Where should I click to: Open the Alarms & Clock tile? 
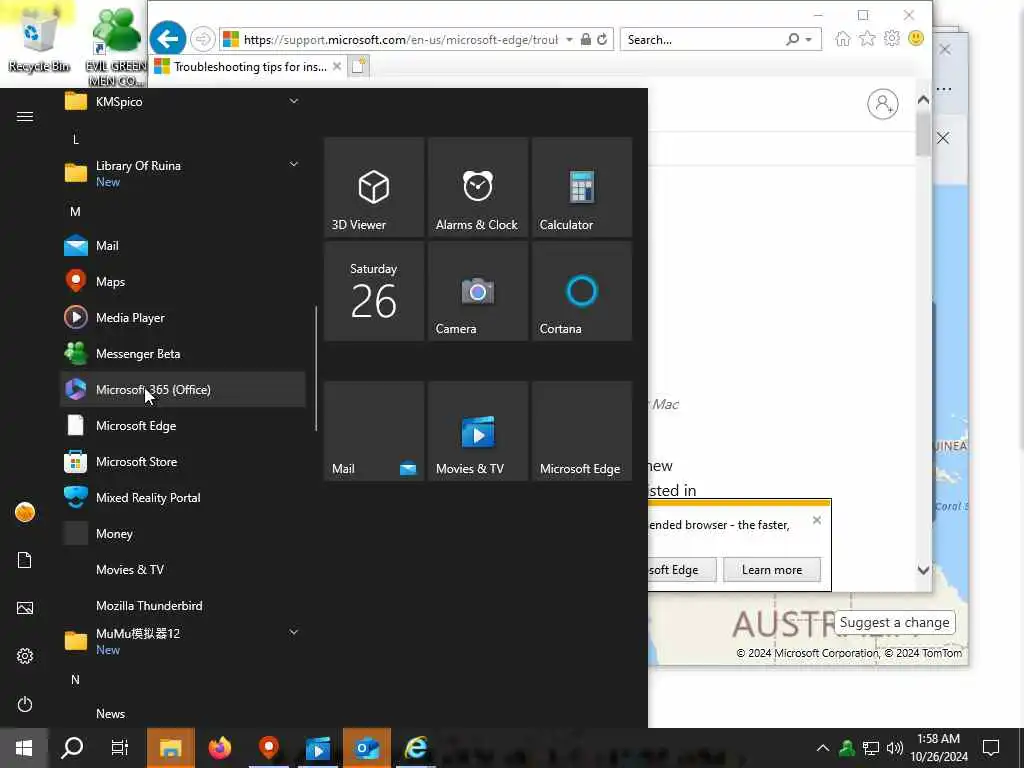(477, 187)
